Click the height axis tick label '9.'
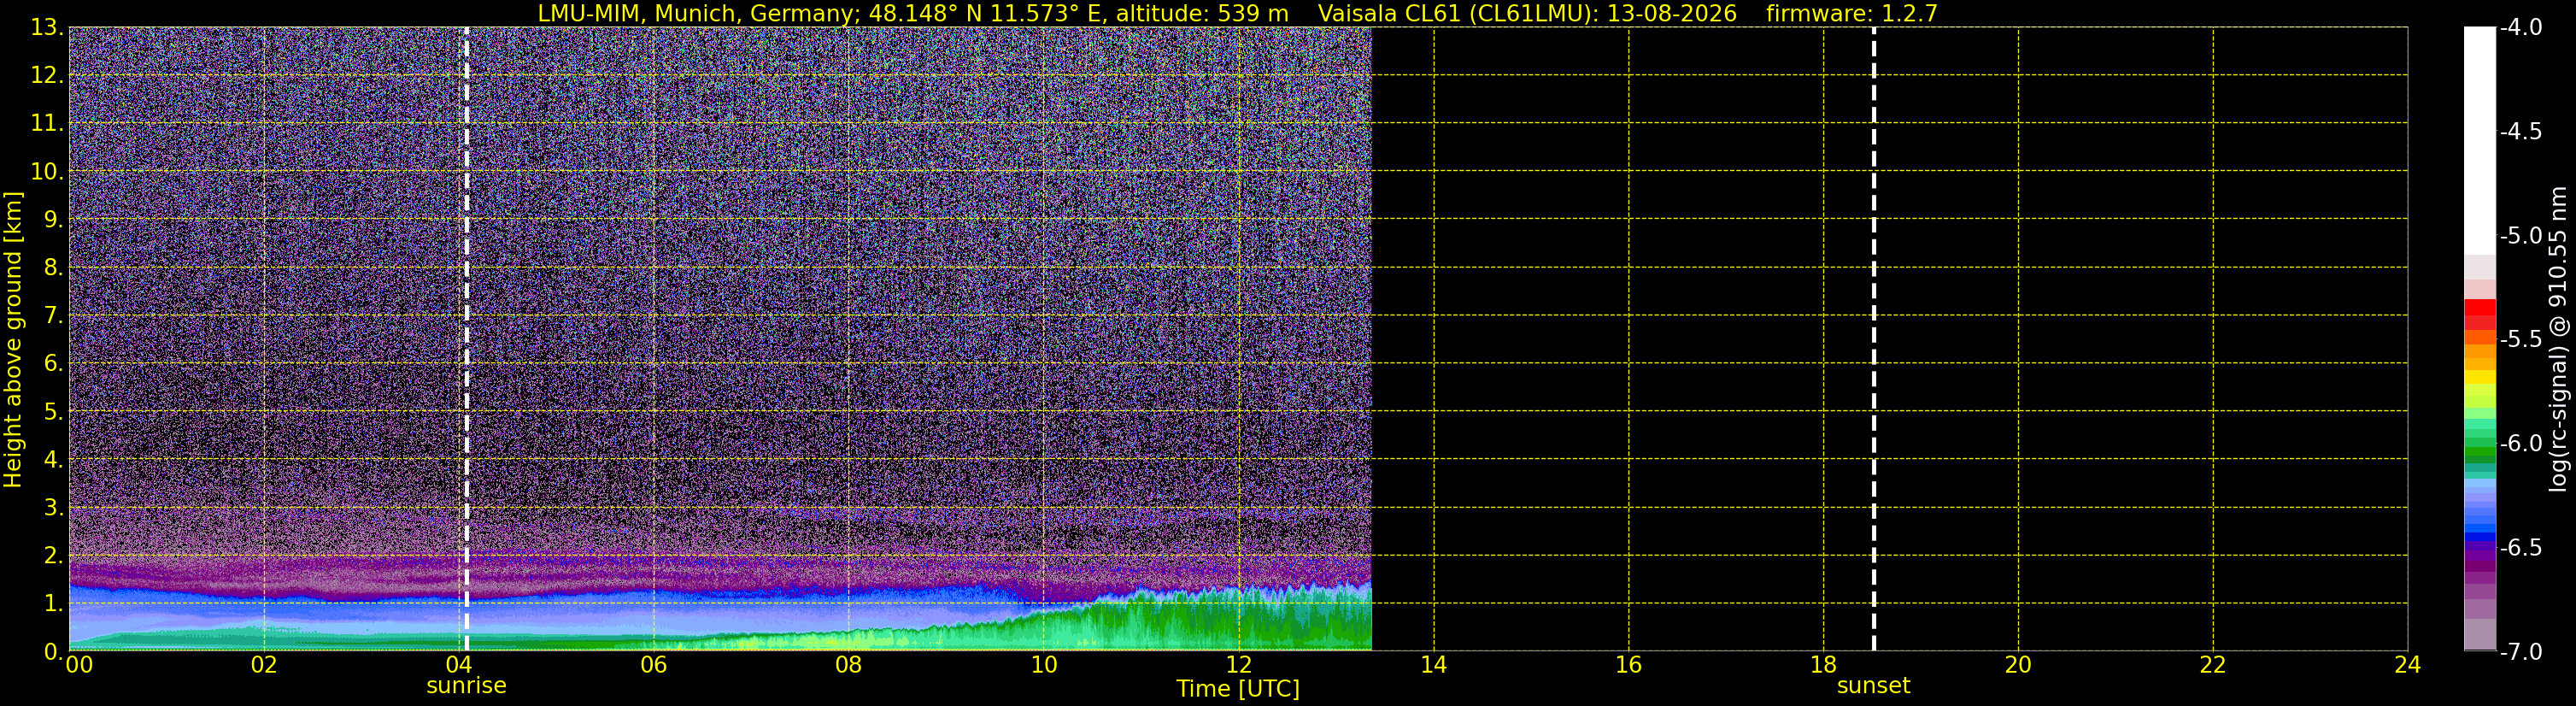Viewport: 2576px width, 706px height. tap(54, 220)
